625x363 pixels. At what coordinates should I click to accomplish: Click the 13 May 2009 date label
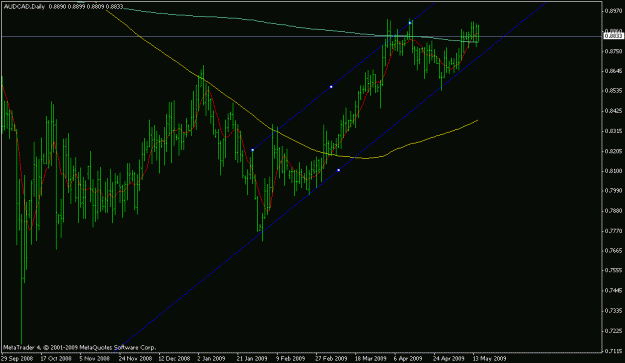tap(489, 358)
